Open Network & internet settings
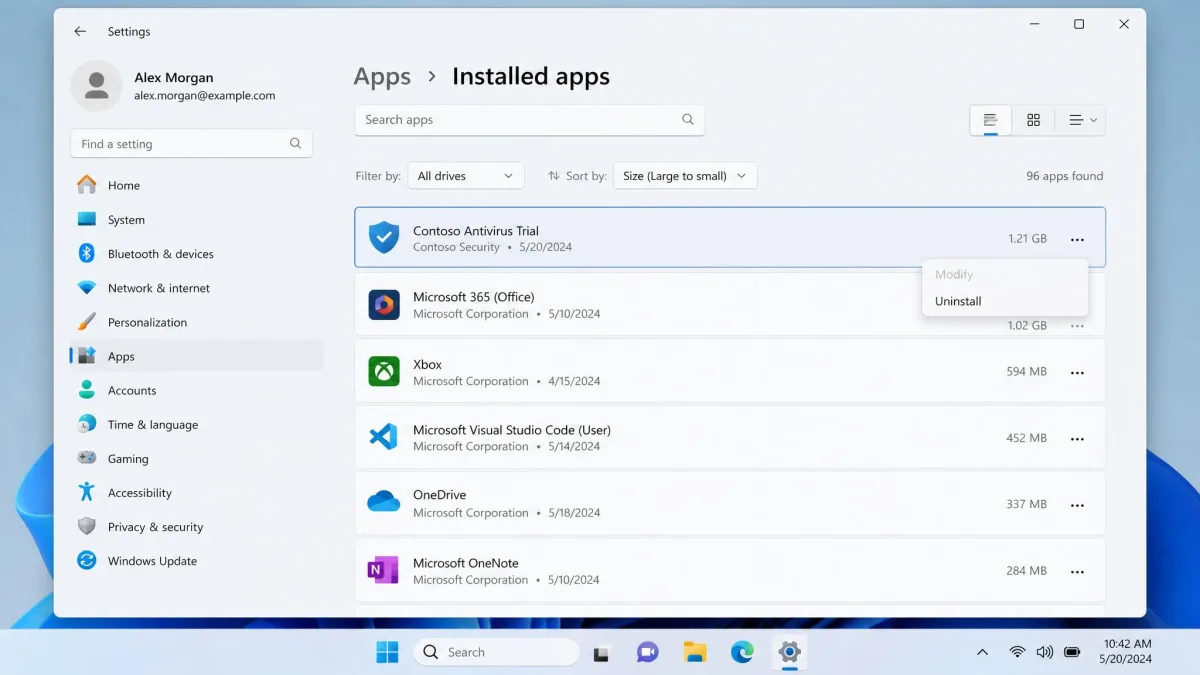The height and width of the screenshot is (675, 1200). (196, 288)
